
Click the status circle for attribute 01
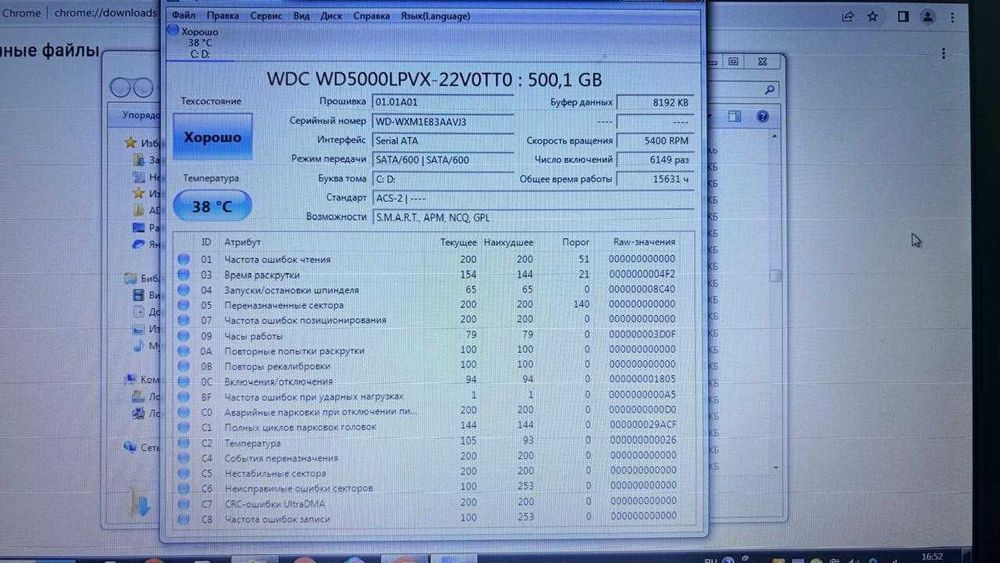(184, 259)
